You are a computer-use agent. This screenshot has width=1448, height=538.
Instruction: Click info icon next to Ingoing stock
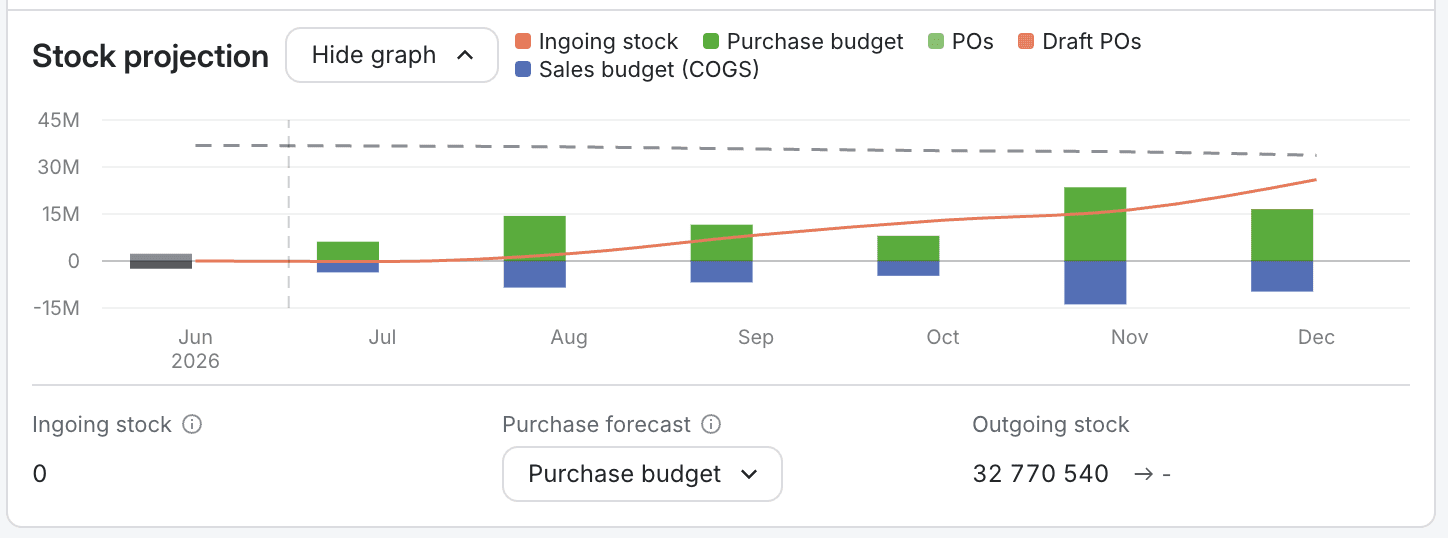tap(193, 424)
